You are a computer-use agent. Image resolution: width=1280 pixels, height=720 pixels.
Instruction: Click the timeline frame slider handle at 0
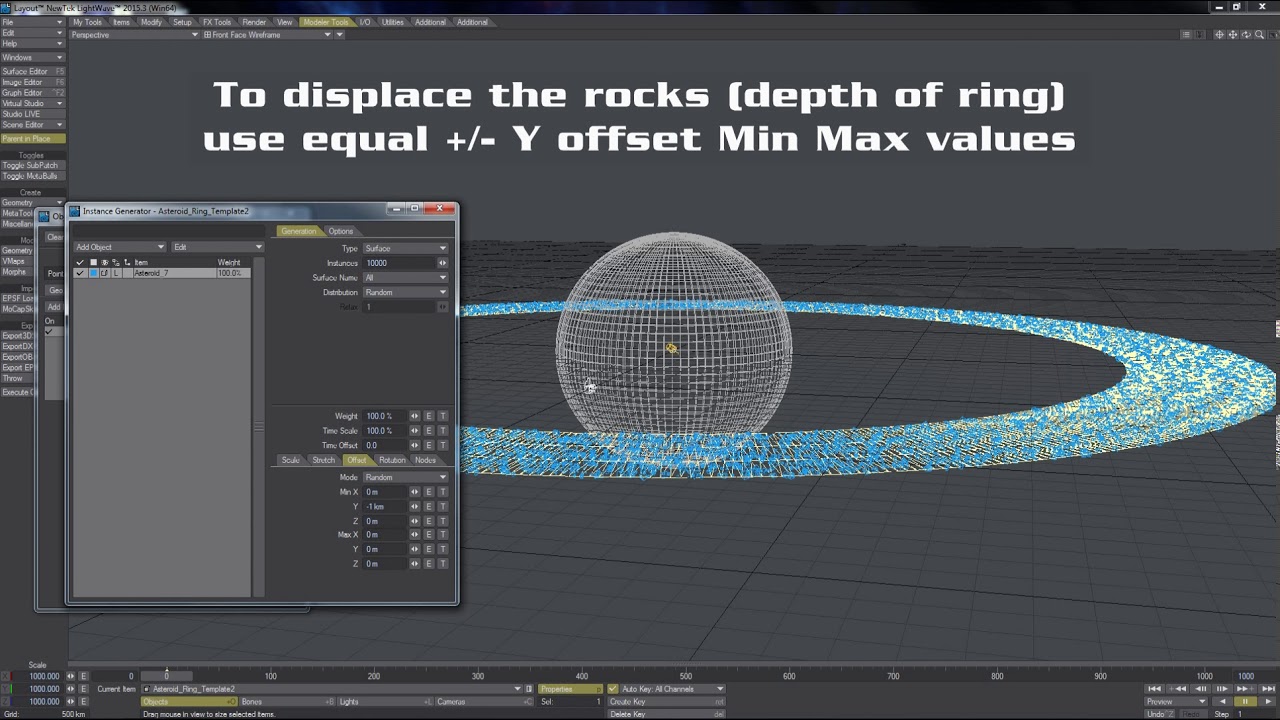(166, 676)
